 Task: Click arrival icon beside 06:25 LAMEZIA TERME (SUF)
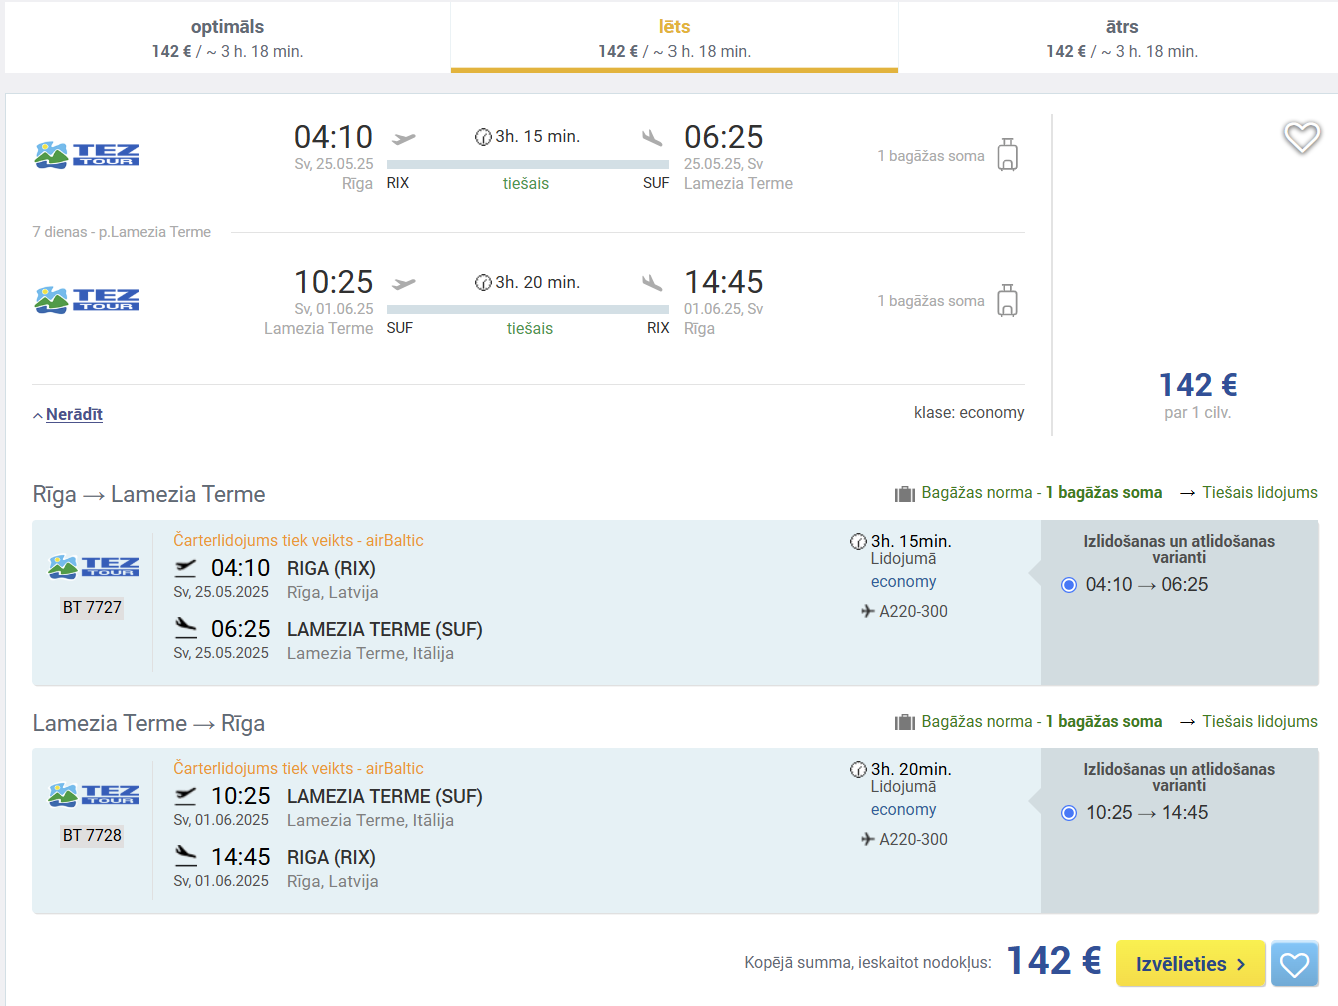point(186,628)
